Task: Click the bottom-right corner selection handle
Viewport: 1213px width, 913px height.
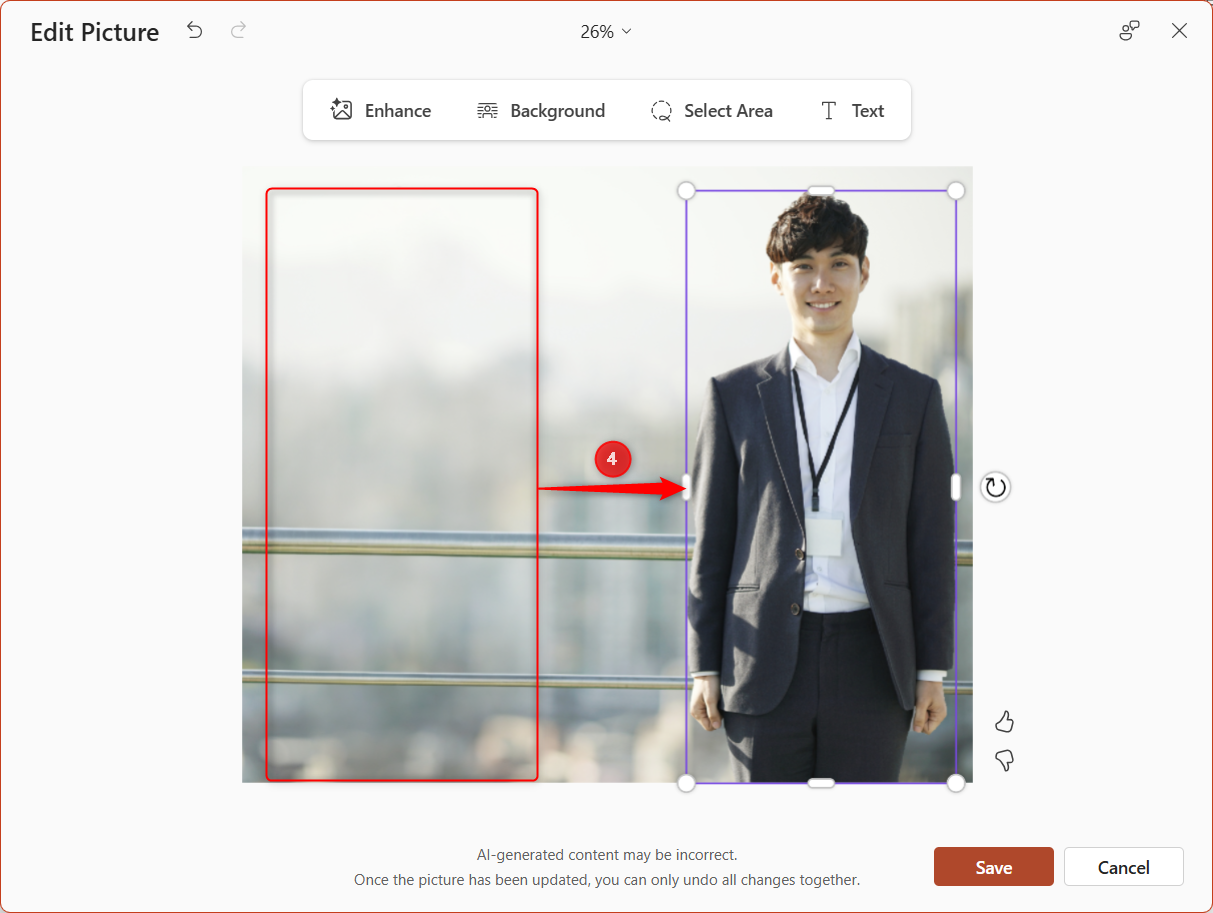Action: point(956,783)
